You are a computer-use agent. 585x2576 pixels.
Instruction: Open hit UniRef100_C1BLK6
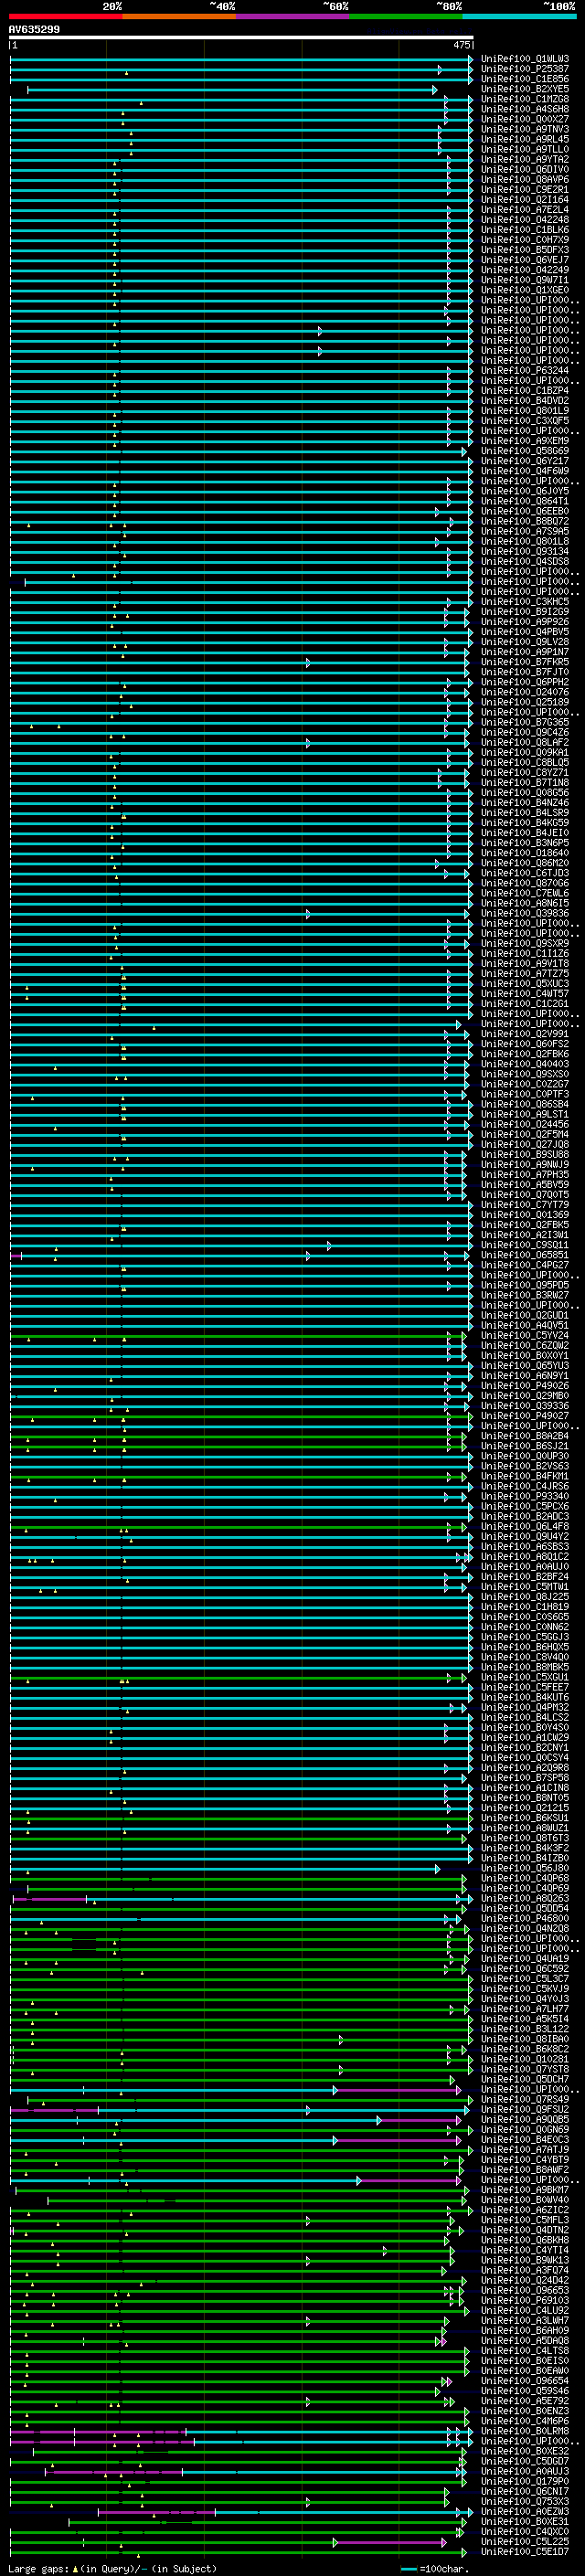[x=525, y=230]
